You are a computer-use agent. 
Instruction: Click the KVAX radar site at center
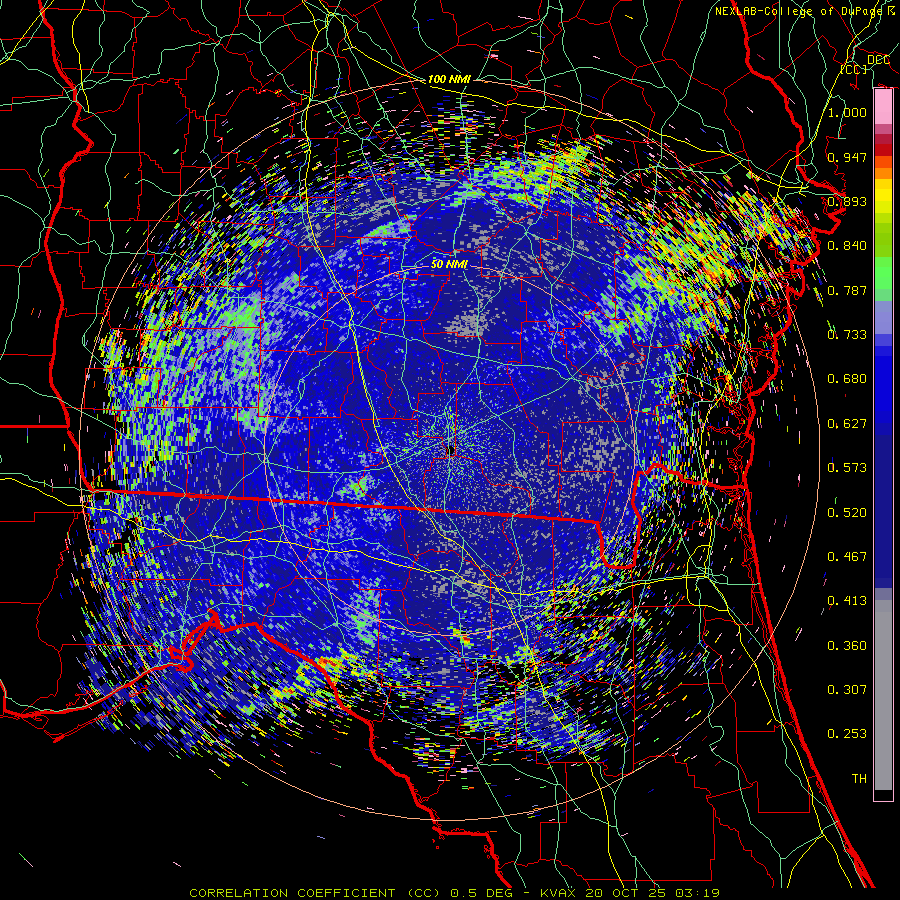[450, 451]
